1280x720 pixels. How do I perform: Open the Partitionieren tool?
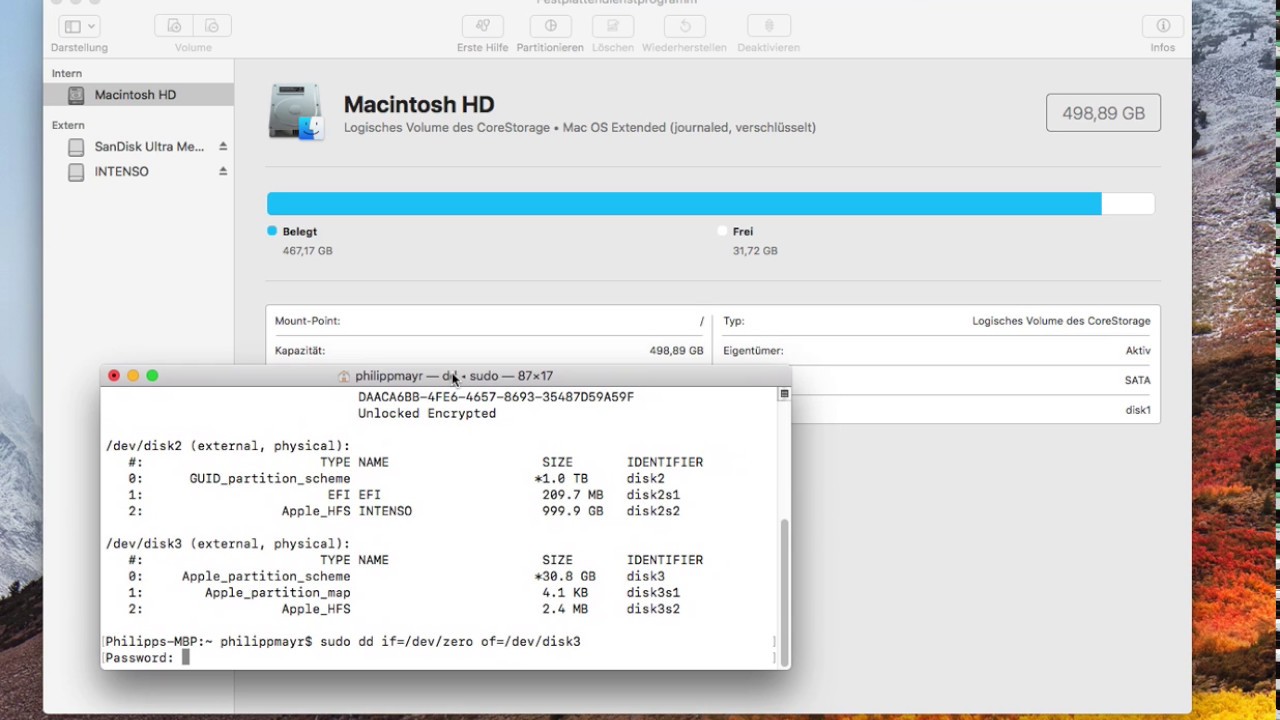[x=550, y=26]
